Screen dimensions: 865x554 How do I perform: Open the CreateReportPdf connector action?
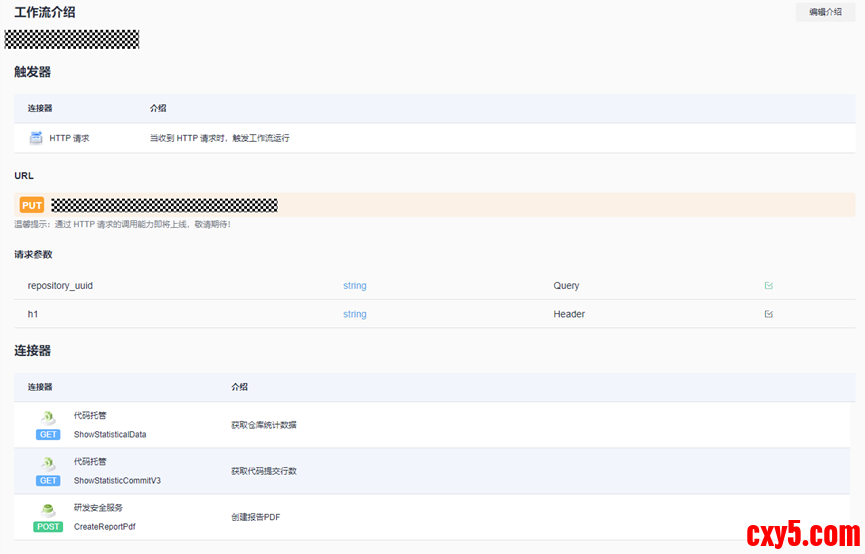[x=104, y=527]
